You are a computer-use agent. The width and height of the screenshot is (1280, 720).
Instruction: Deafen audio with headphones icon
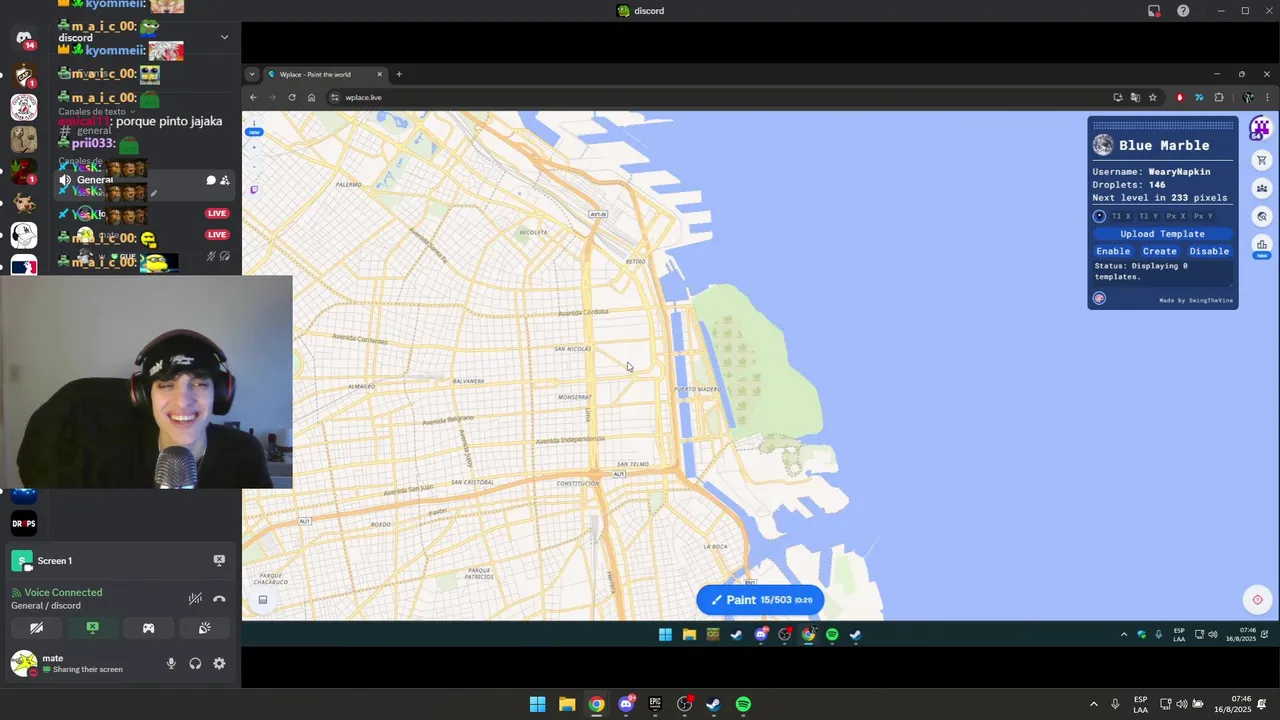195,663
